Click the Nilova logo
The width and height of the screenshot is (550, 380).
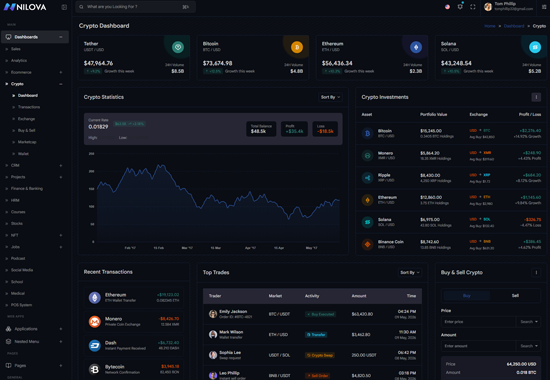click(25, 7)
